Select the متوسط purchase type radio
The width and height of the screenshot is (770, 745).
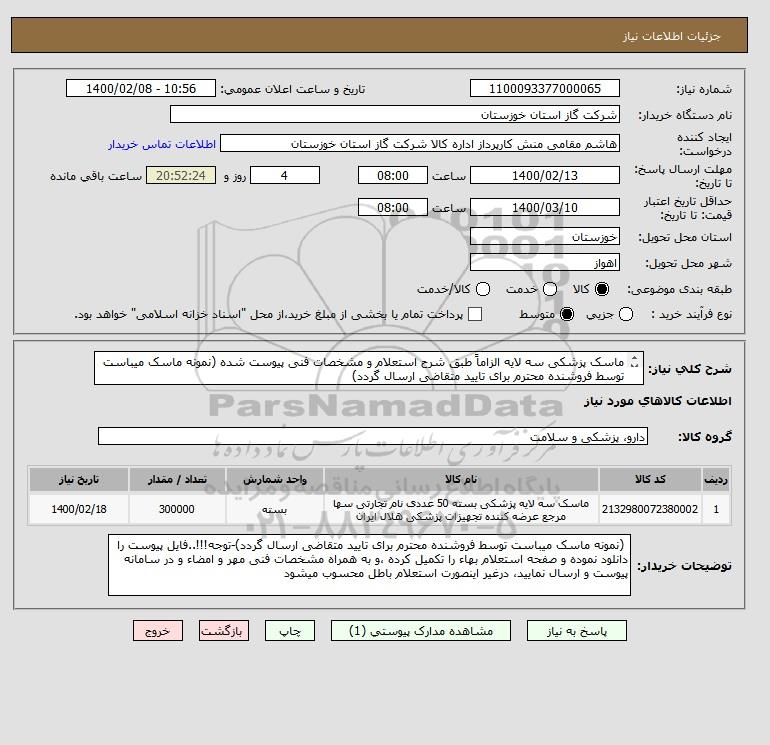coord(567,314)
